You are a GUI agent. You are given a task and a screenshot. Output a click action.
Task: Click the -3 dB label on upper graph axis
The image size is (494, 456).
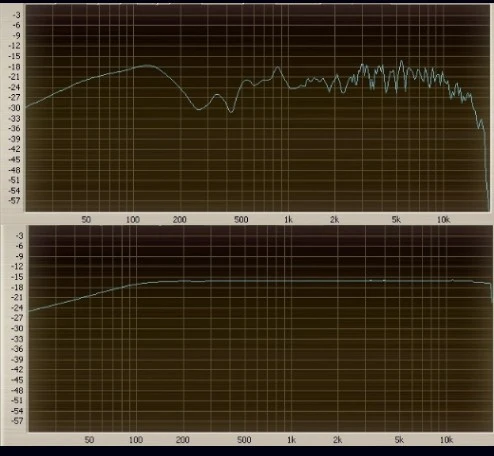(17, 15)
